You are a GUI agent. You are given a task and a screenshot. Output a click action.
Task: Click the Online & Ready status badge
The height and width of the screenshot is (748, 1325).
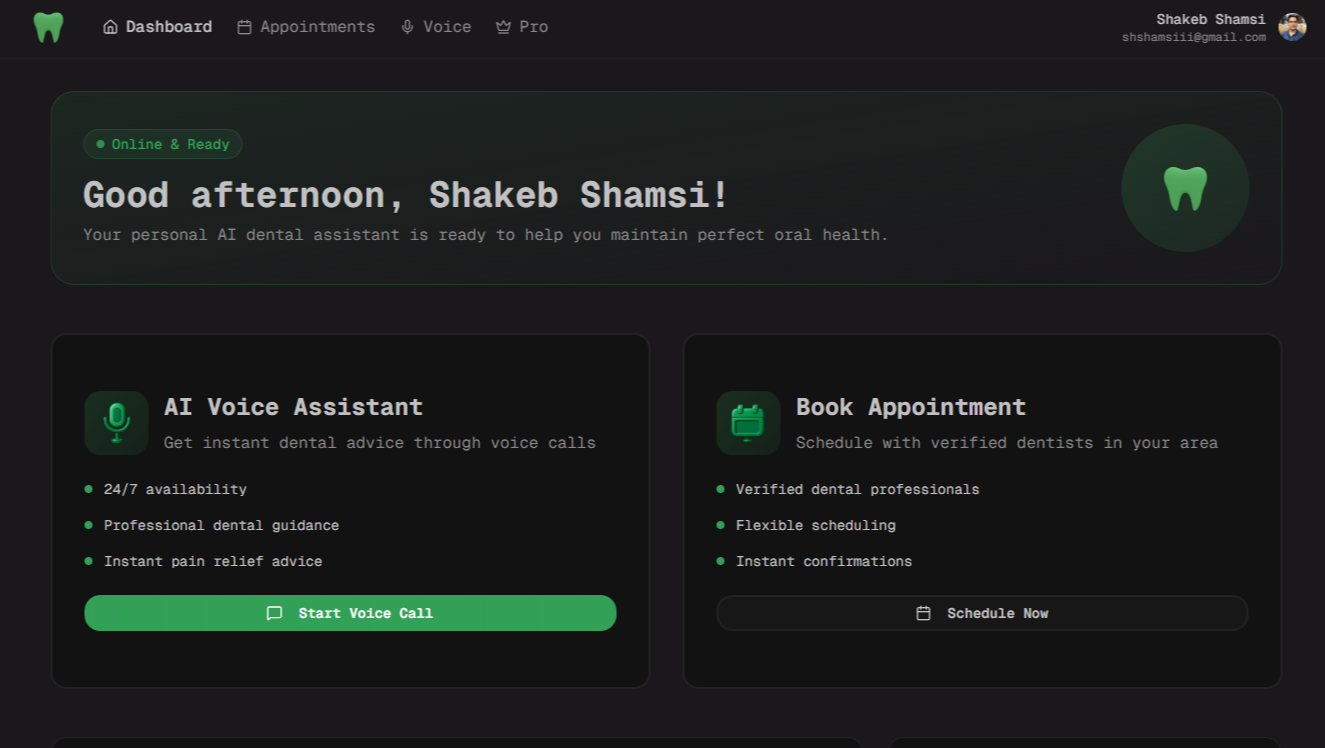coord(163,144)
